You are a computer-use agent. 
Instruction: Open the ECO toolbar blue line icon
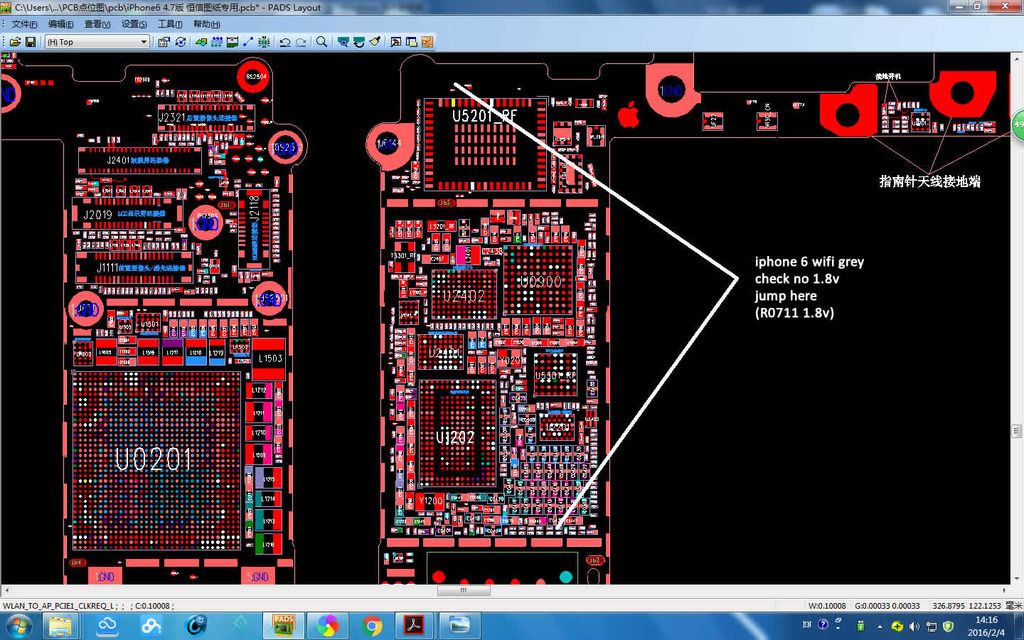pos(248,42)
